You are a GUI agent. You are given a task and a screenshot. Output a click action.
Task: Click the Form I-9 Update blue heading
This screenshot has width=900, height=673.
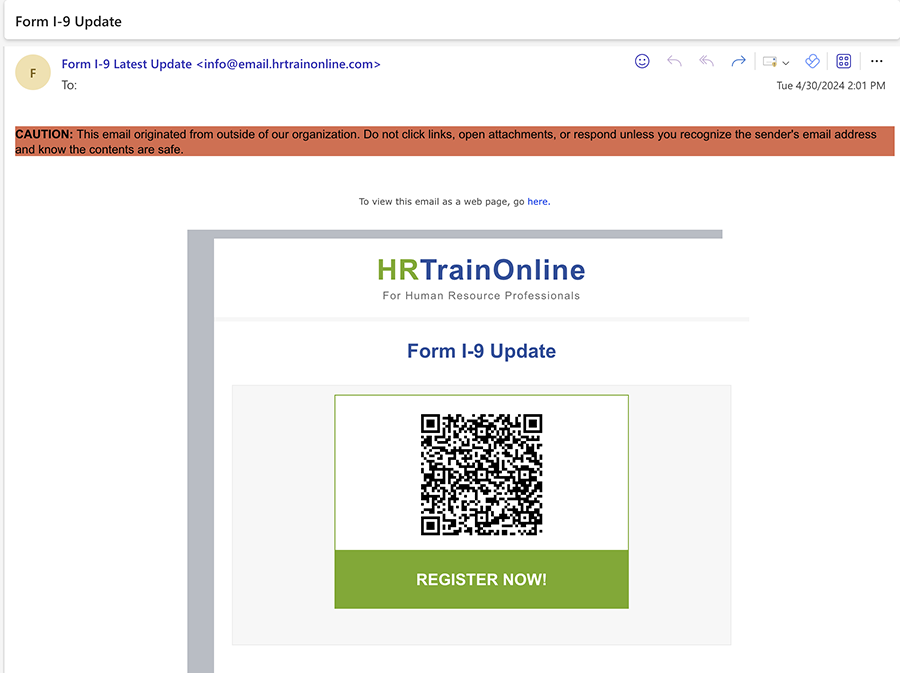click(x=481, y=351)
